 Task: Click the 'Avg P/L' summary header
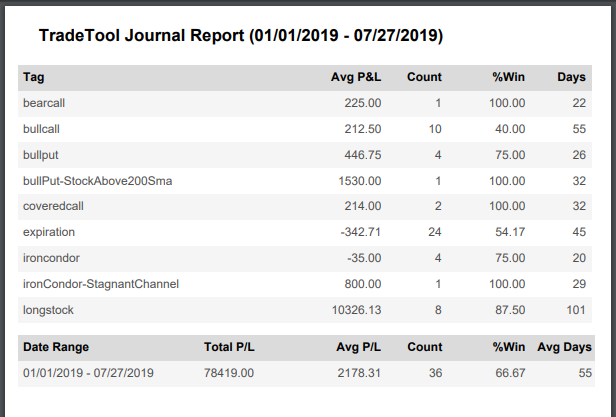[358, 347]
